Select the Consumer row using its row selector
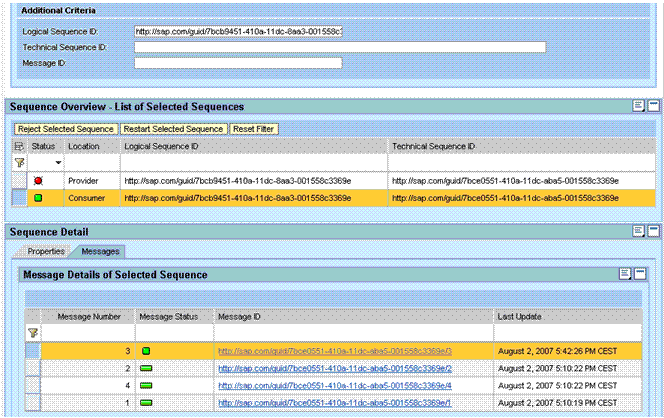The image size is (664, 418). tap(19, 198)
